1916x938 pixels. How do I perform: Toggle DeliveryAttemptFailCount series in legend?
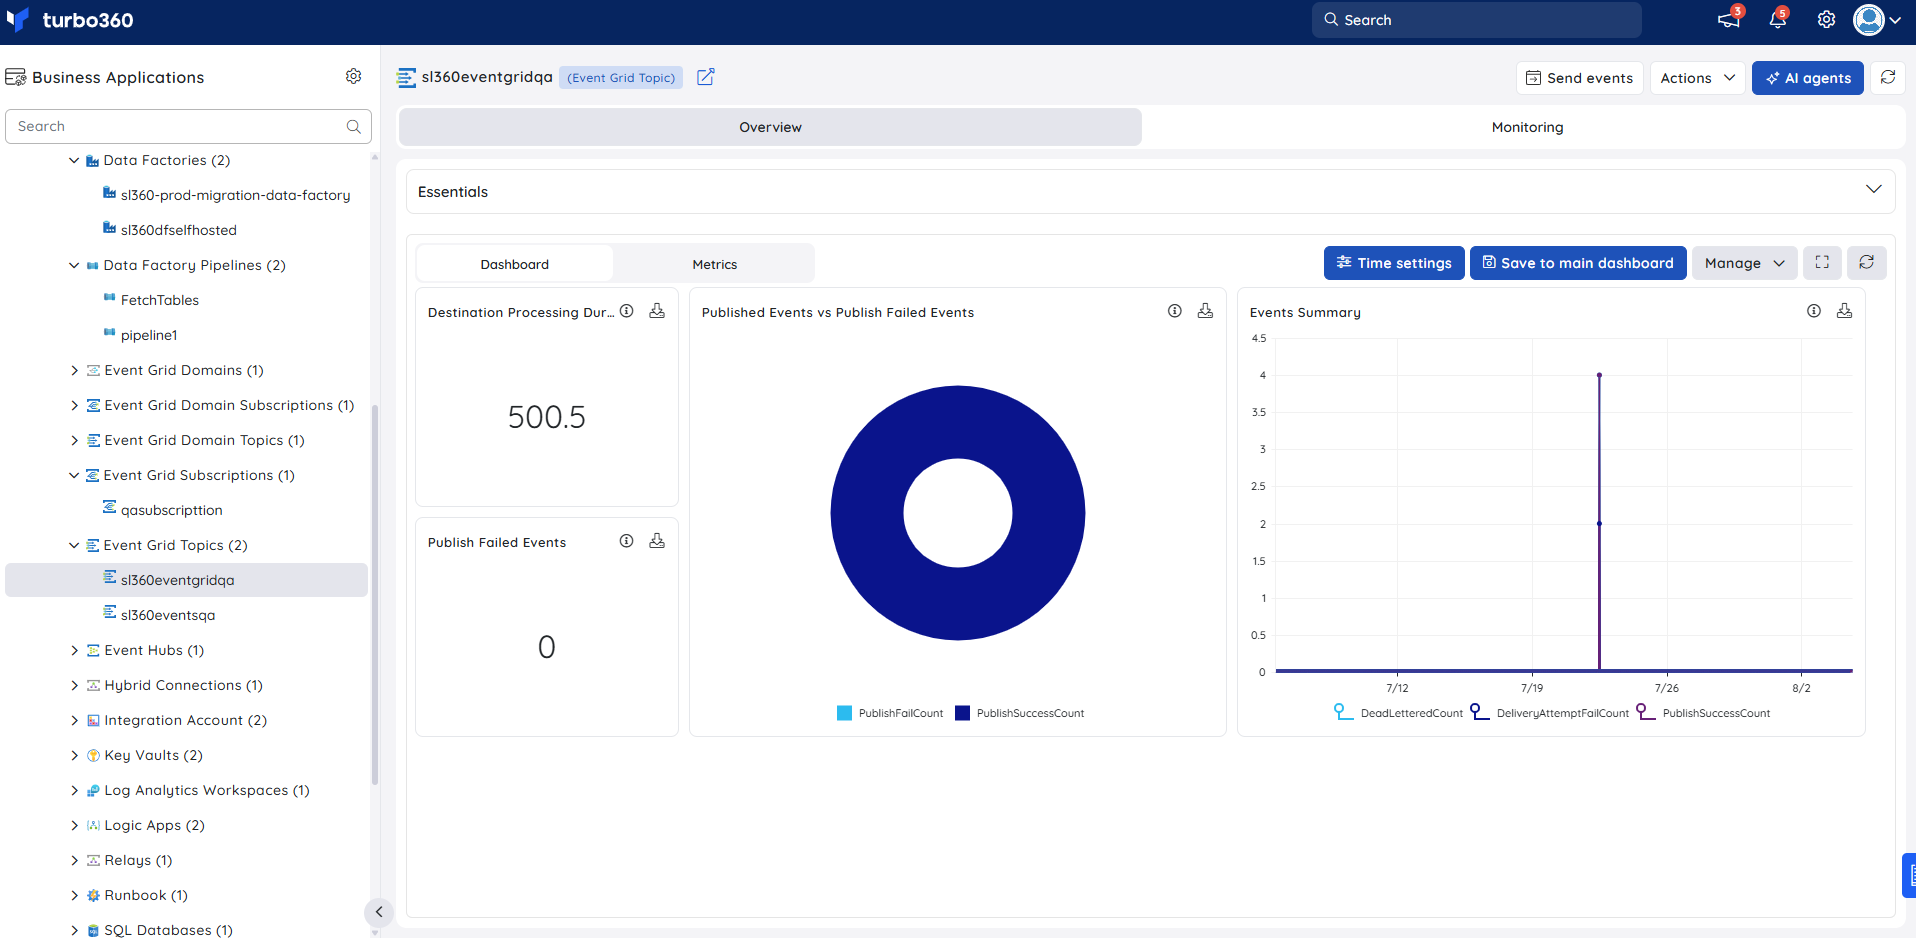coord(1549,713)
